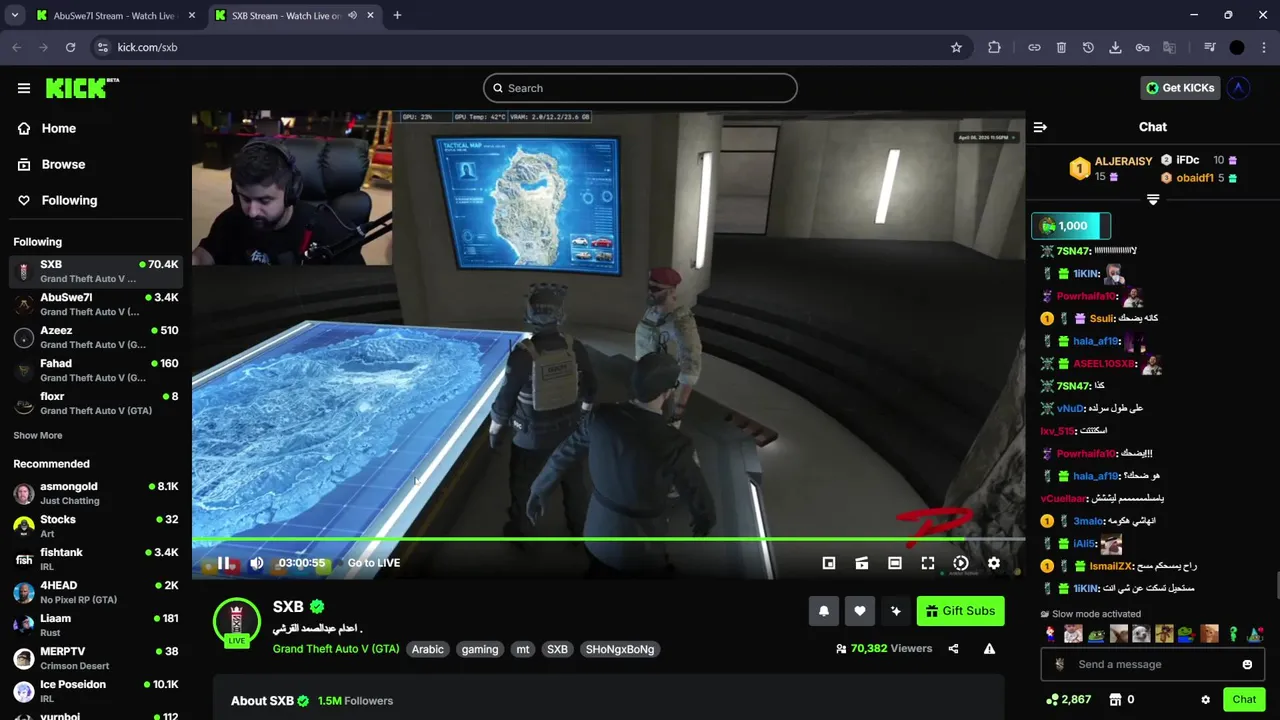Click the green video progress bar
1280x720 pixels.
click(608, 539)
